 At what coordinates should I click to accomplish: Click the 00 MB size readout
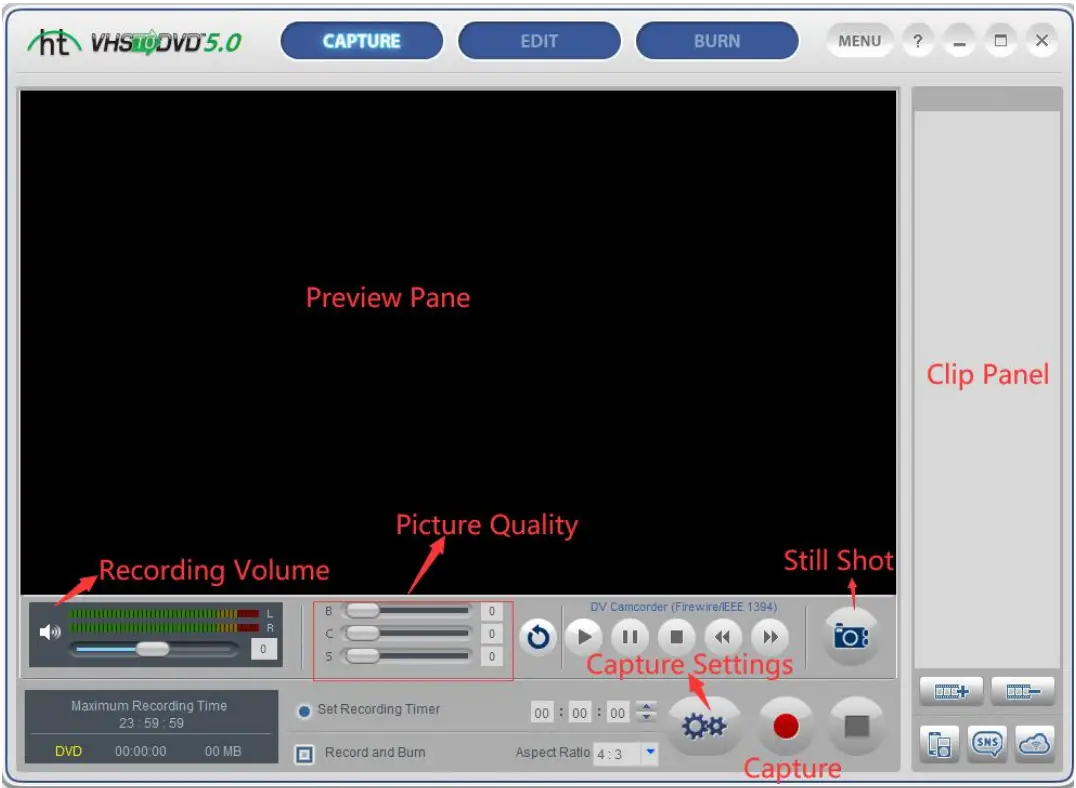point(223,752)
